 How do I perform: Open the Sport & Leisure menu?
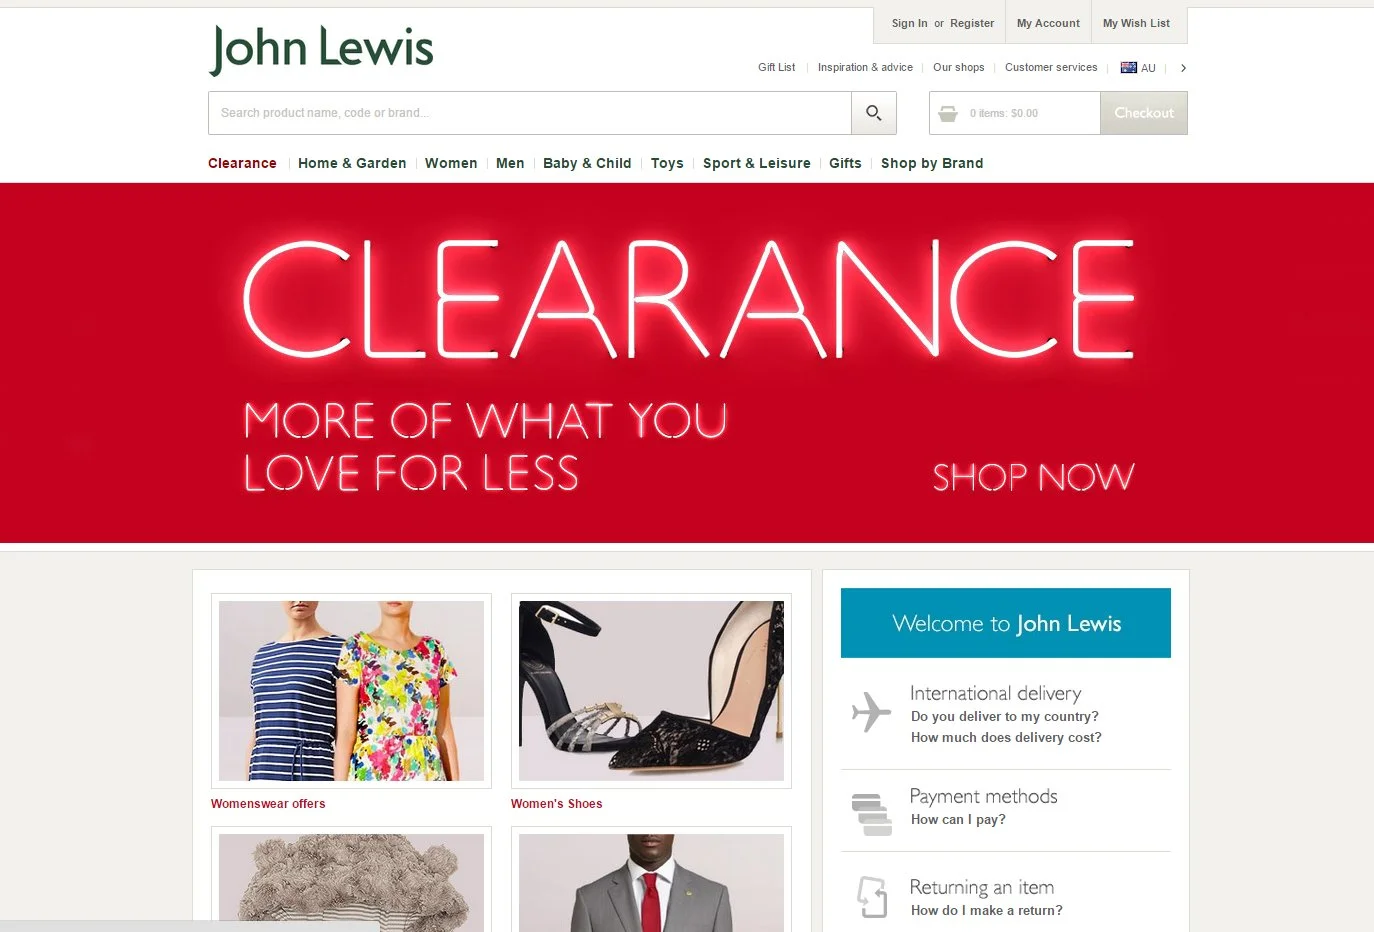[757, 163]
